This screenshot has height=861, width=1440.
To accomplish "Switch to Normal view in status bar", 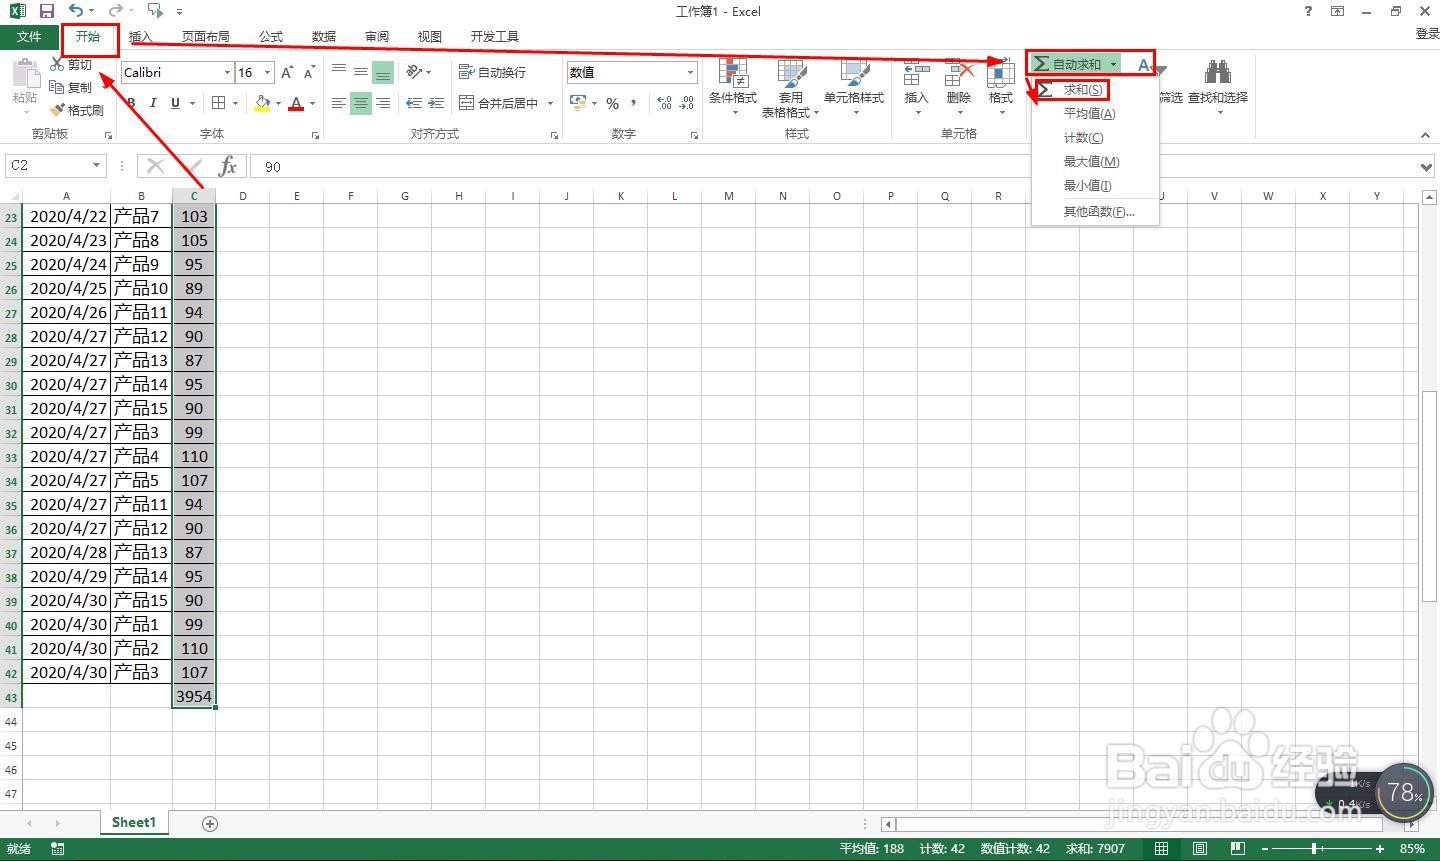I will click(1161, 848).
